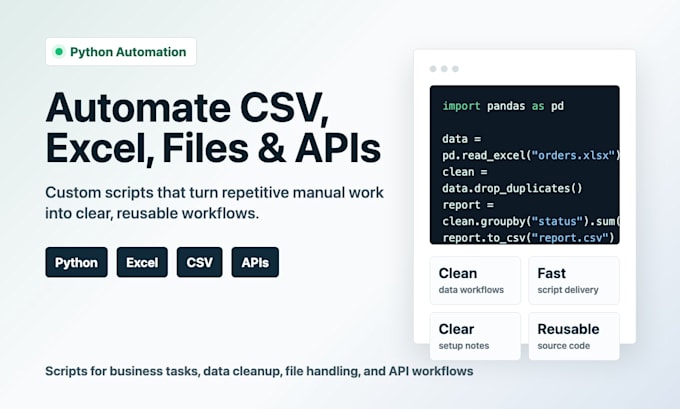Click the Reusable source code card
The width and height of the screenshot is (680, 409).
coord(574,336)
